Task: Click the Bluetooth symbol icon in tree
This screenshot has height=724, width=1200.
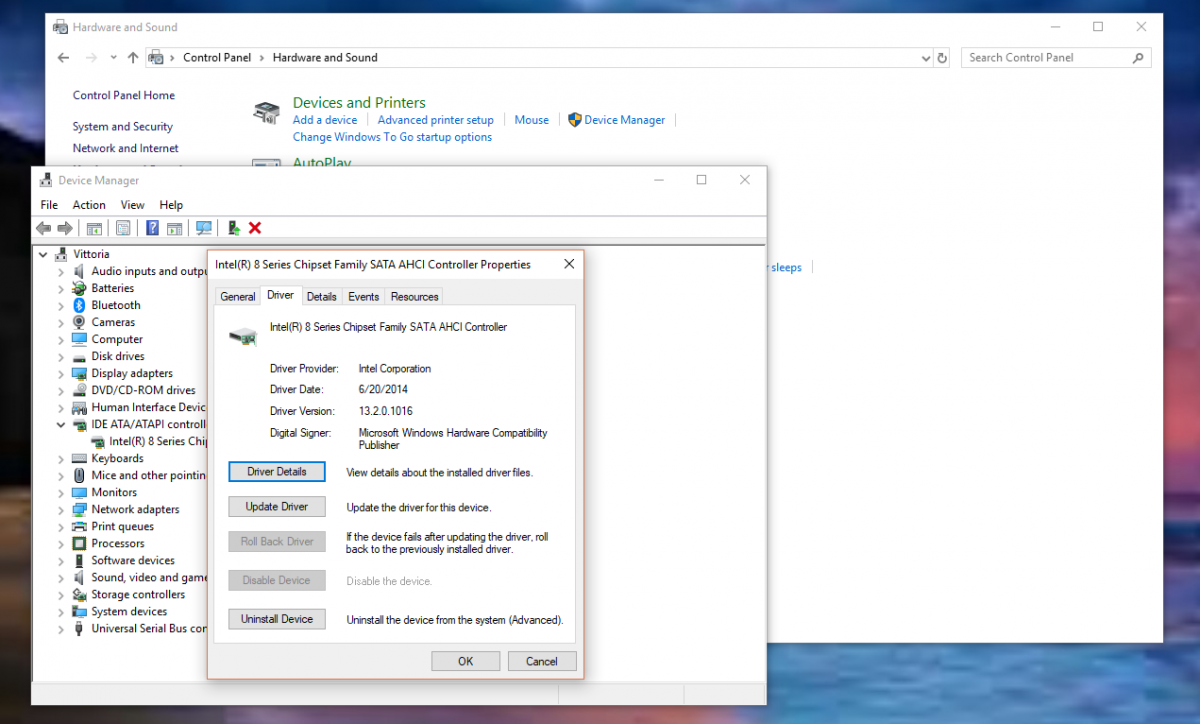Action: [x=80, y=305]
